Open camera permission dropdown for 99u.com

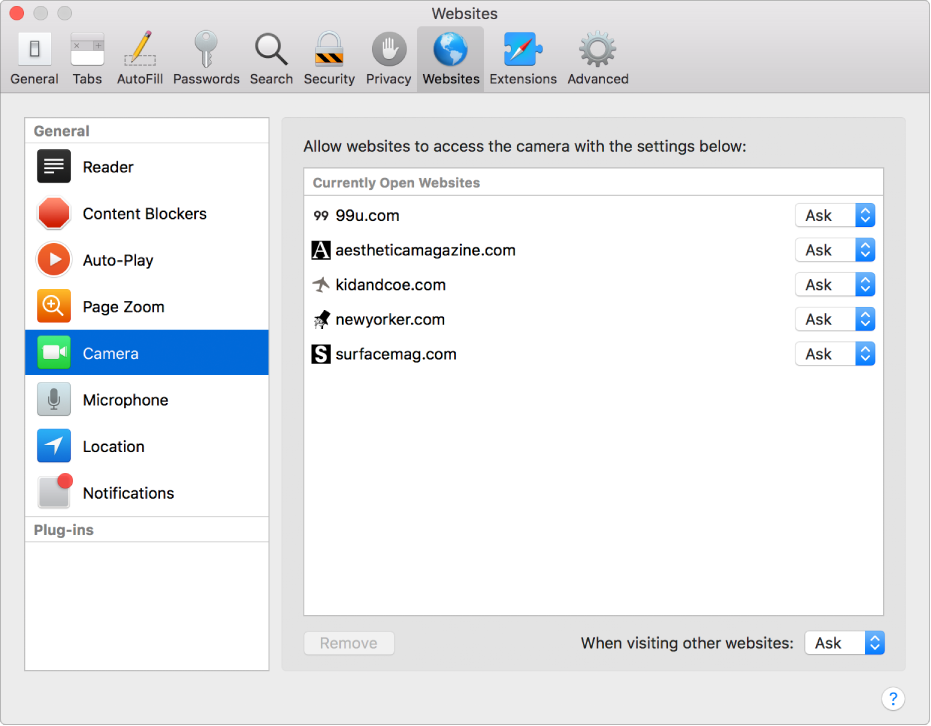coord(835,216)
